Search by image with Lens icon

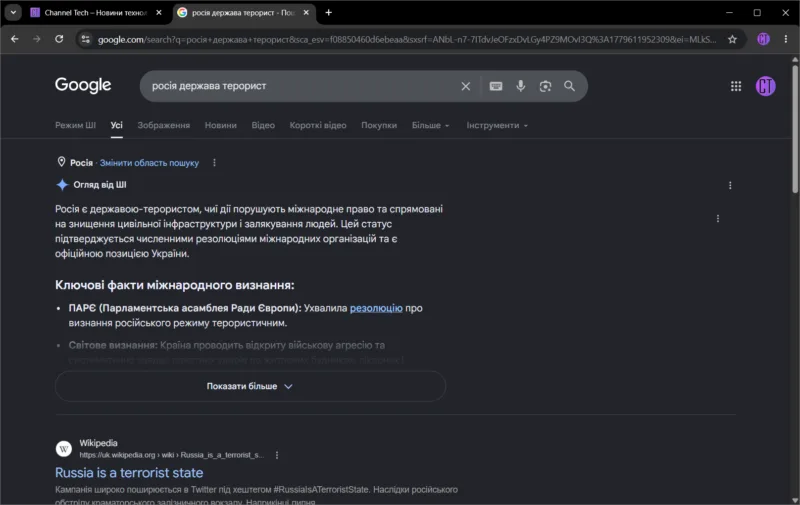(x=545, y=86)
